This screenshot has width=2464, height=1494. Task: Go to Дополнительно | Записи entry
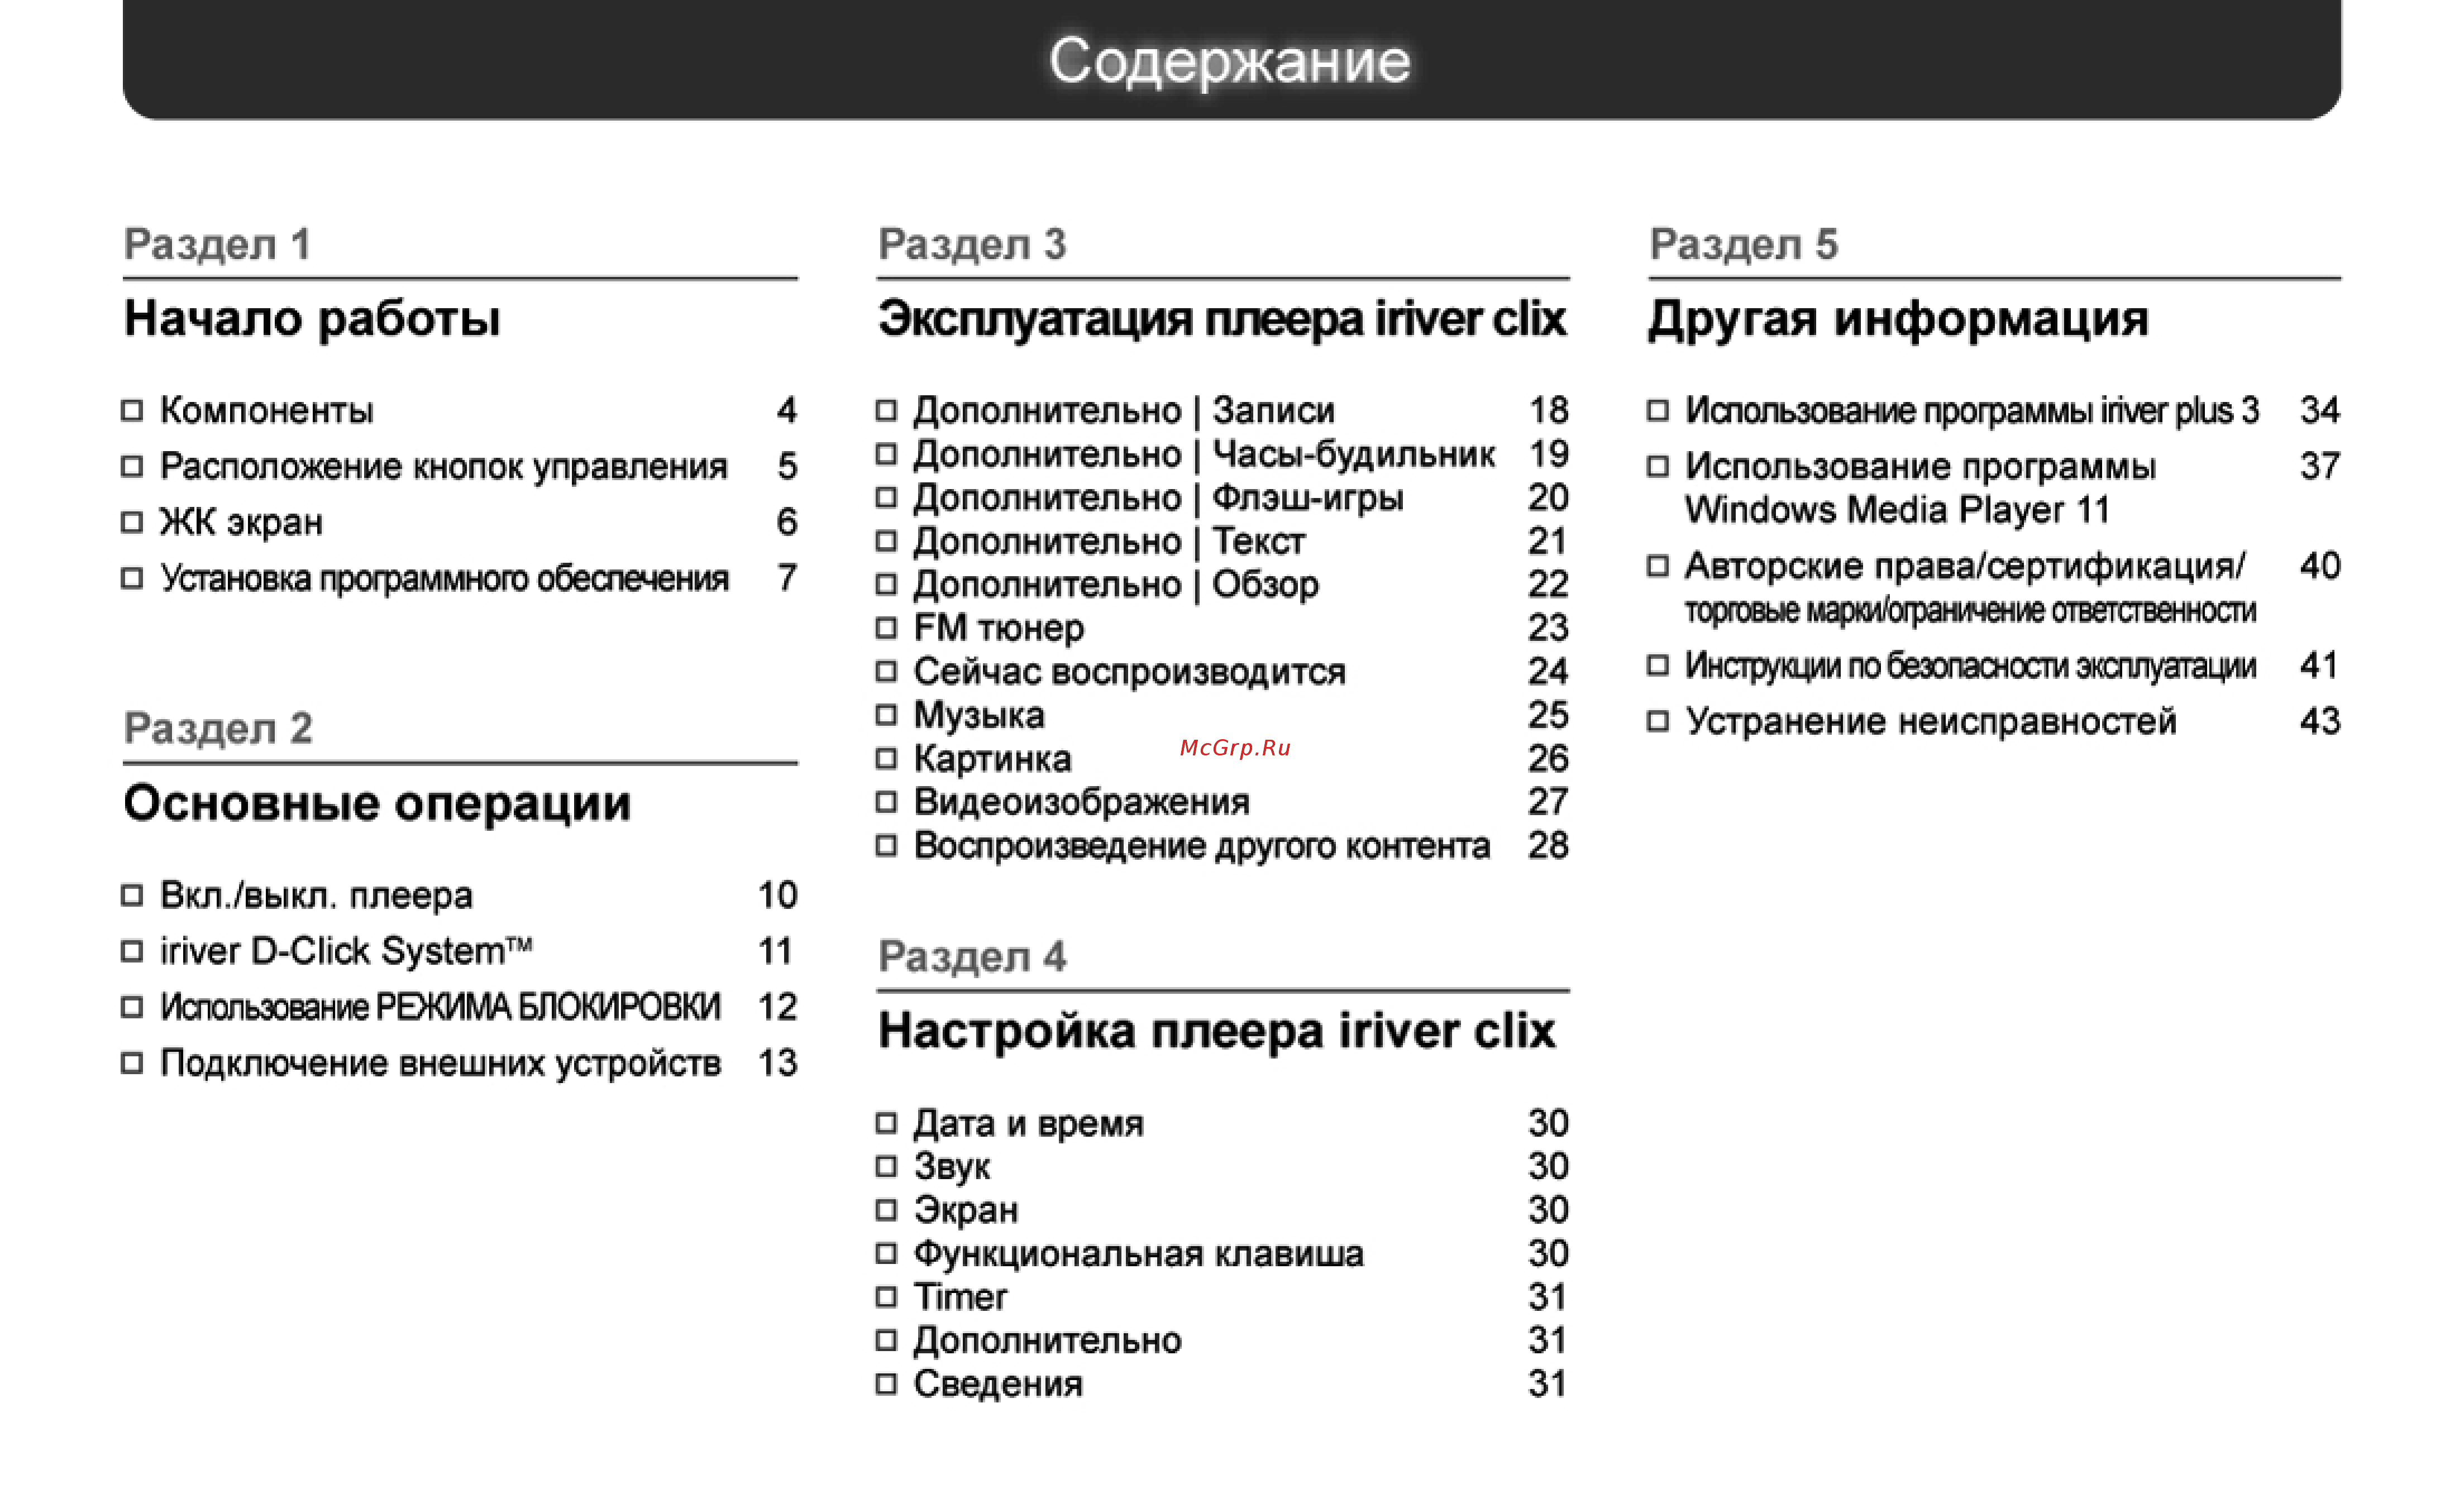coord(1123,411)
